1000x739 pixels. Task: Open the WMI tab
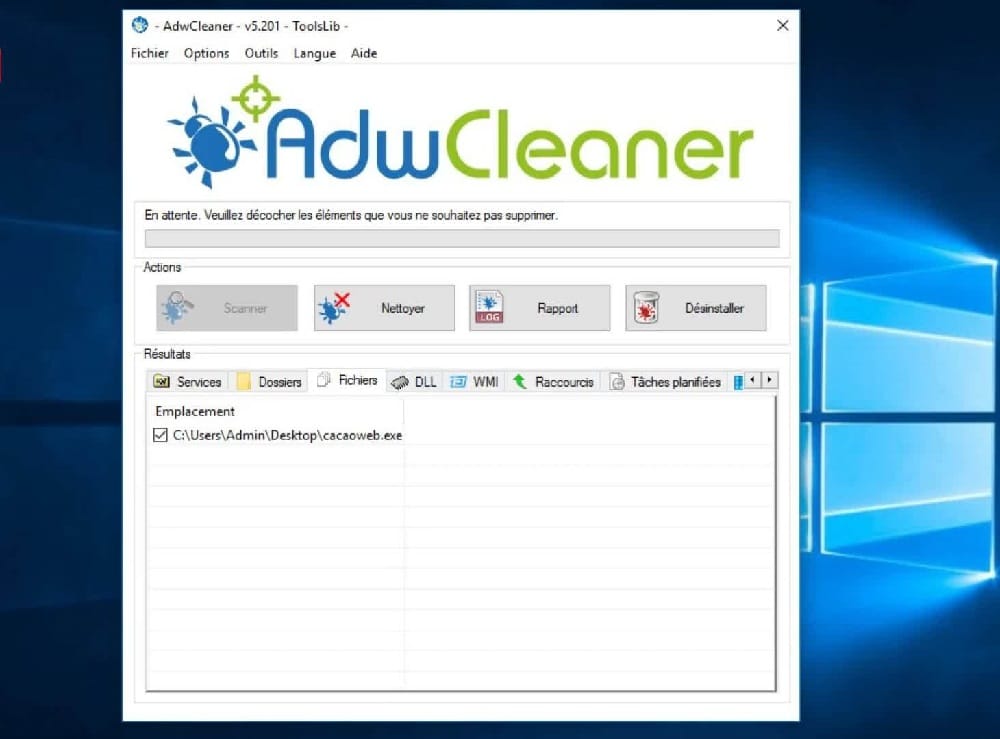tap(474, 381)
